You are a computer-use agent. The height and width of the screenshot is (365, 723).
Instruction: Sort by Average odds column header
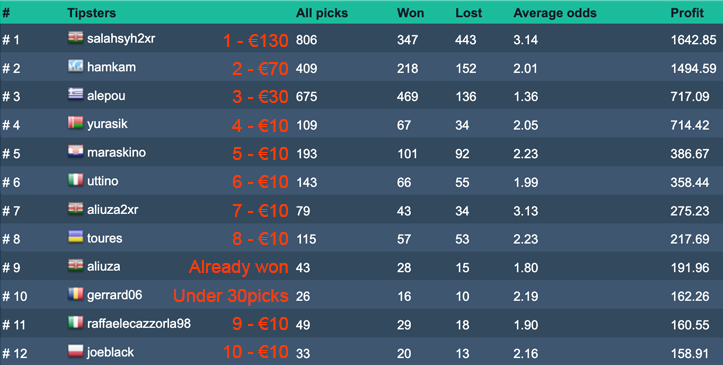click(x=555, y=13)
